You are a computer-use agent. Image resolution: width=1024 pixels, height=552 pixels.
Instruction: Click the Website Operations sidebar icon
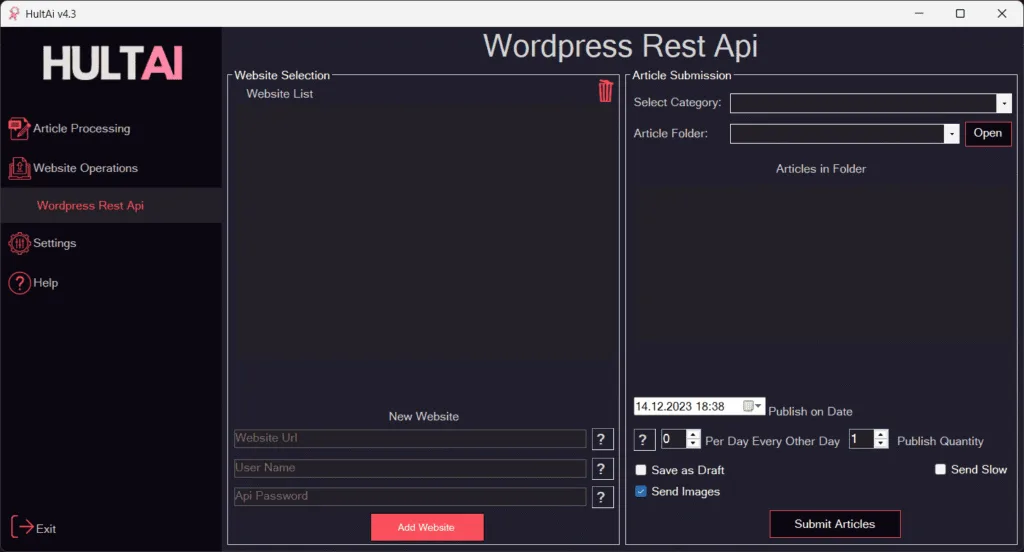click(19, 169)
